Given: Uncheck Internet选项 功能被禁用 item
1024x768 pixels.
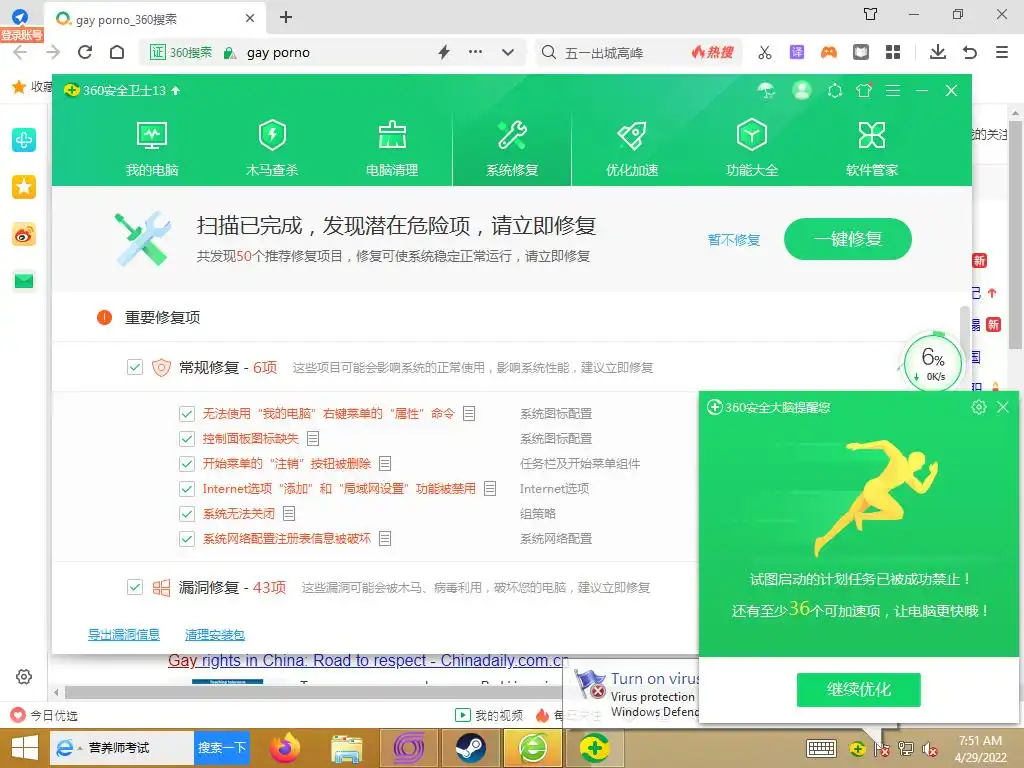Looking at the screenshot, I should [187, 488].
